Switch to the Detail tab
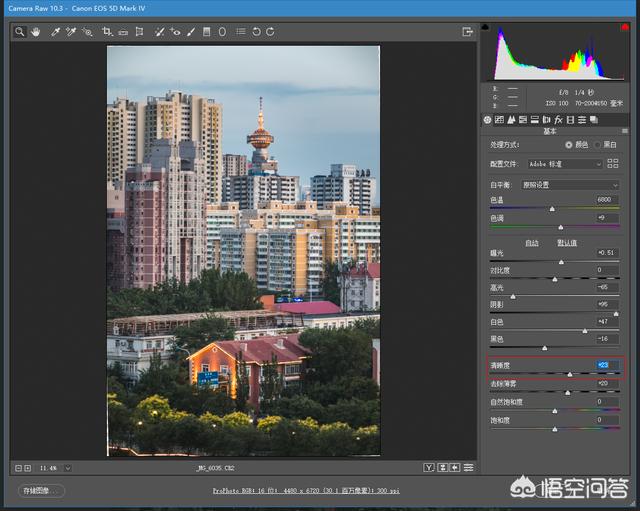This screenshot has height=511, width=640. click(511, 120)
